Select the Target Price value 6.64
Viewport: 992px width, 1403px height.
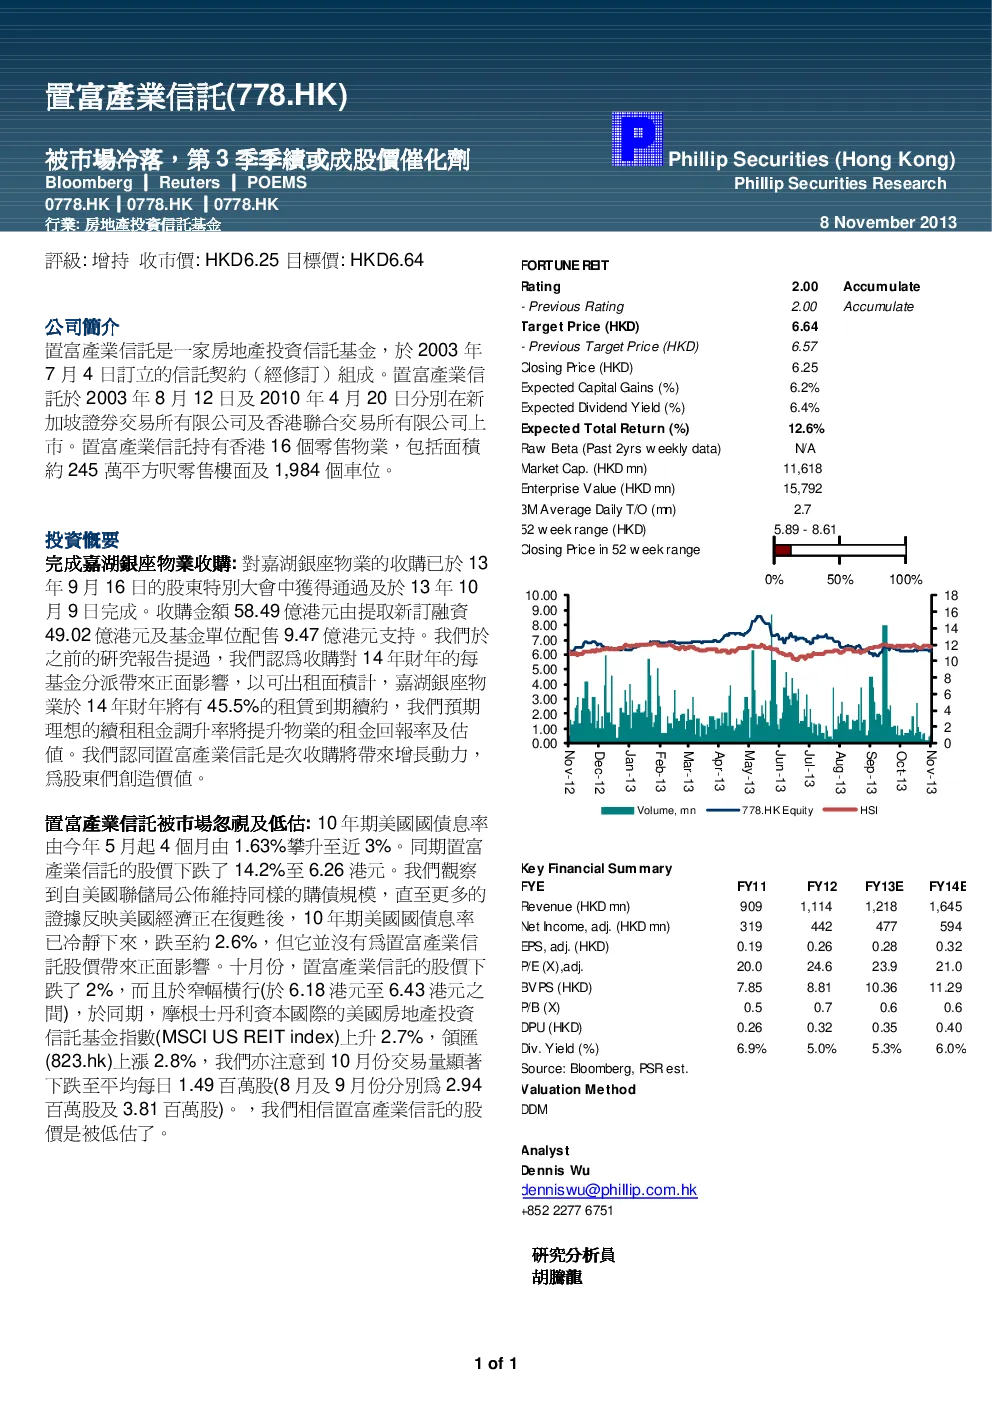tap(805, 326)
